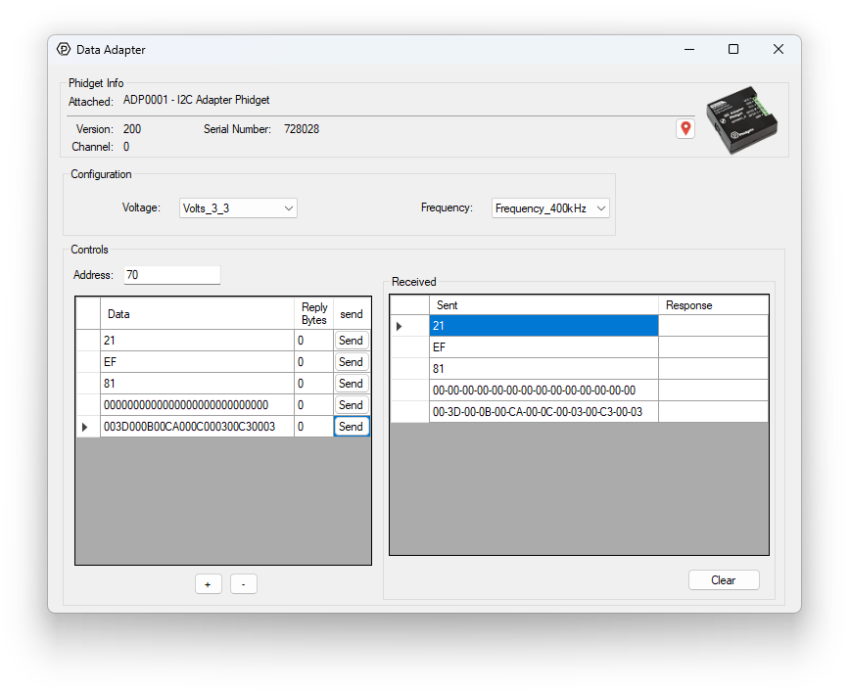Remove a data row with the - button
Viewport: 850px width, 690px height.
click(243, 583)
